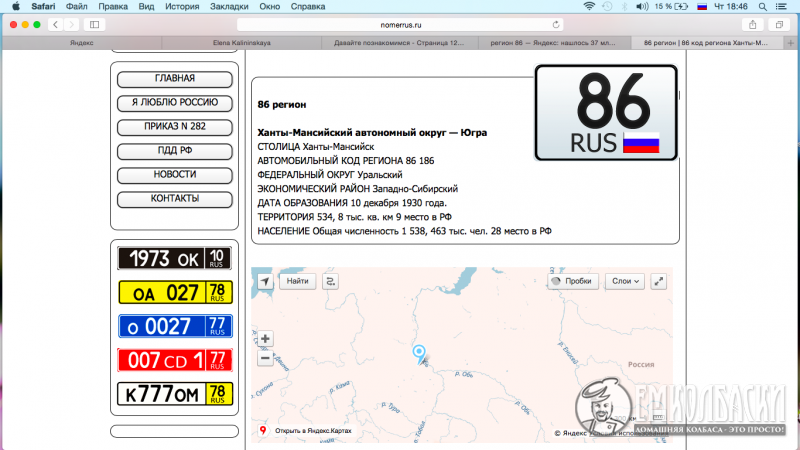Open Time Machine menu bar icon
This screenshot has height=450, width=800.
607,7
